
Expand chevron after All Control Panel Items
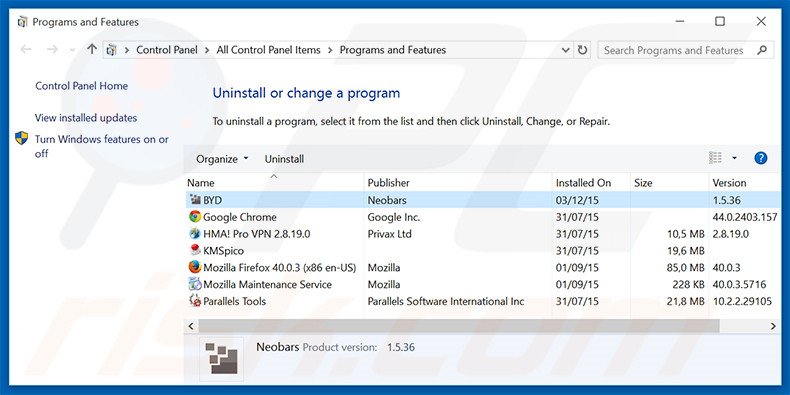(330, 50)
